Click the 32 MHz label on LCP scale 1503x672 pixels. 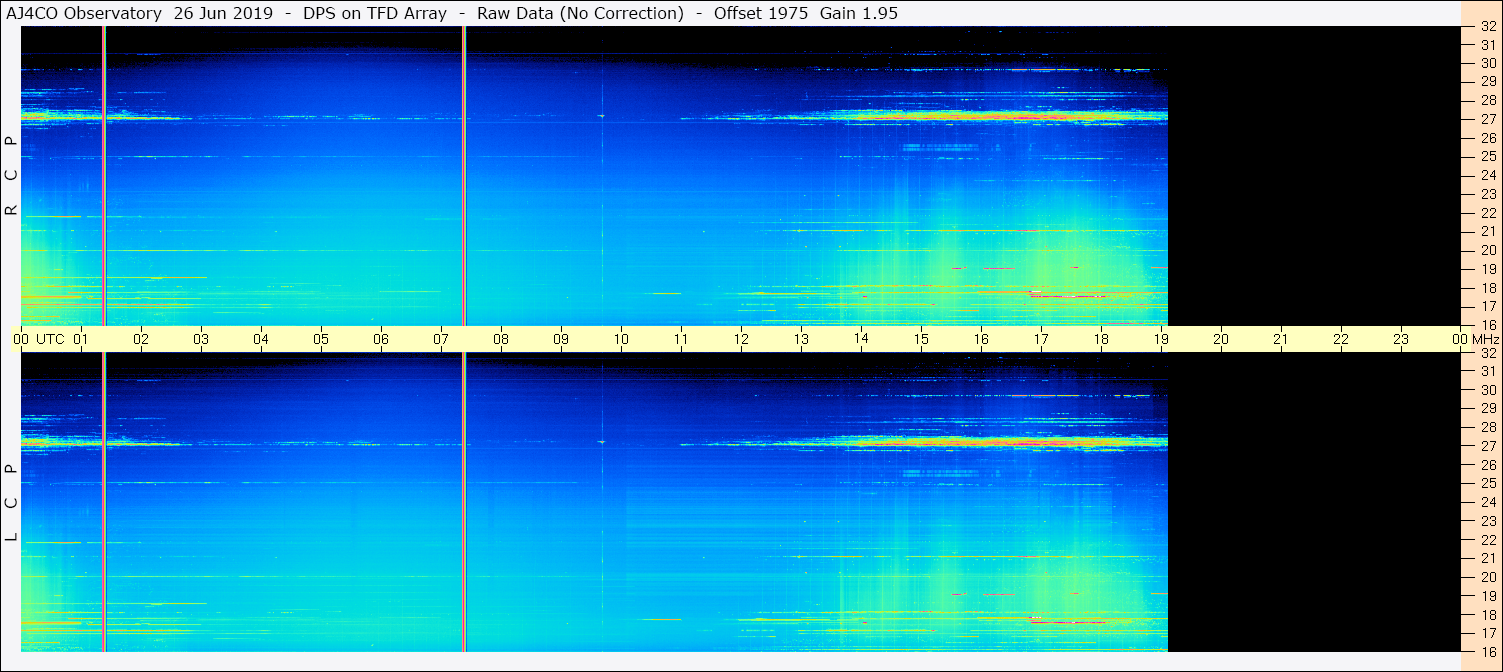pos(1488,353)
